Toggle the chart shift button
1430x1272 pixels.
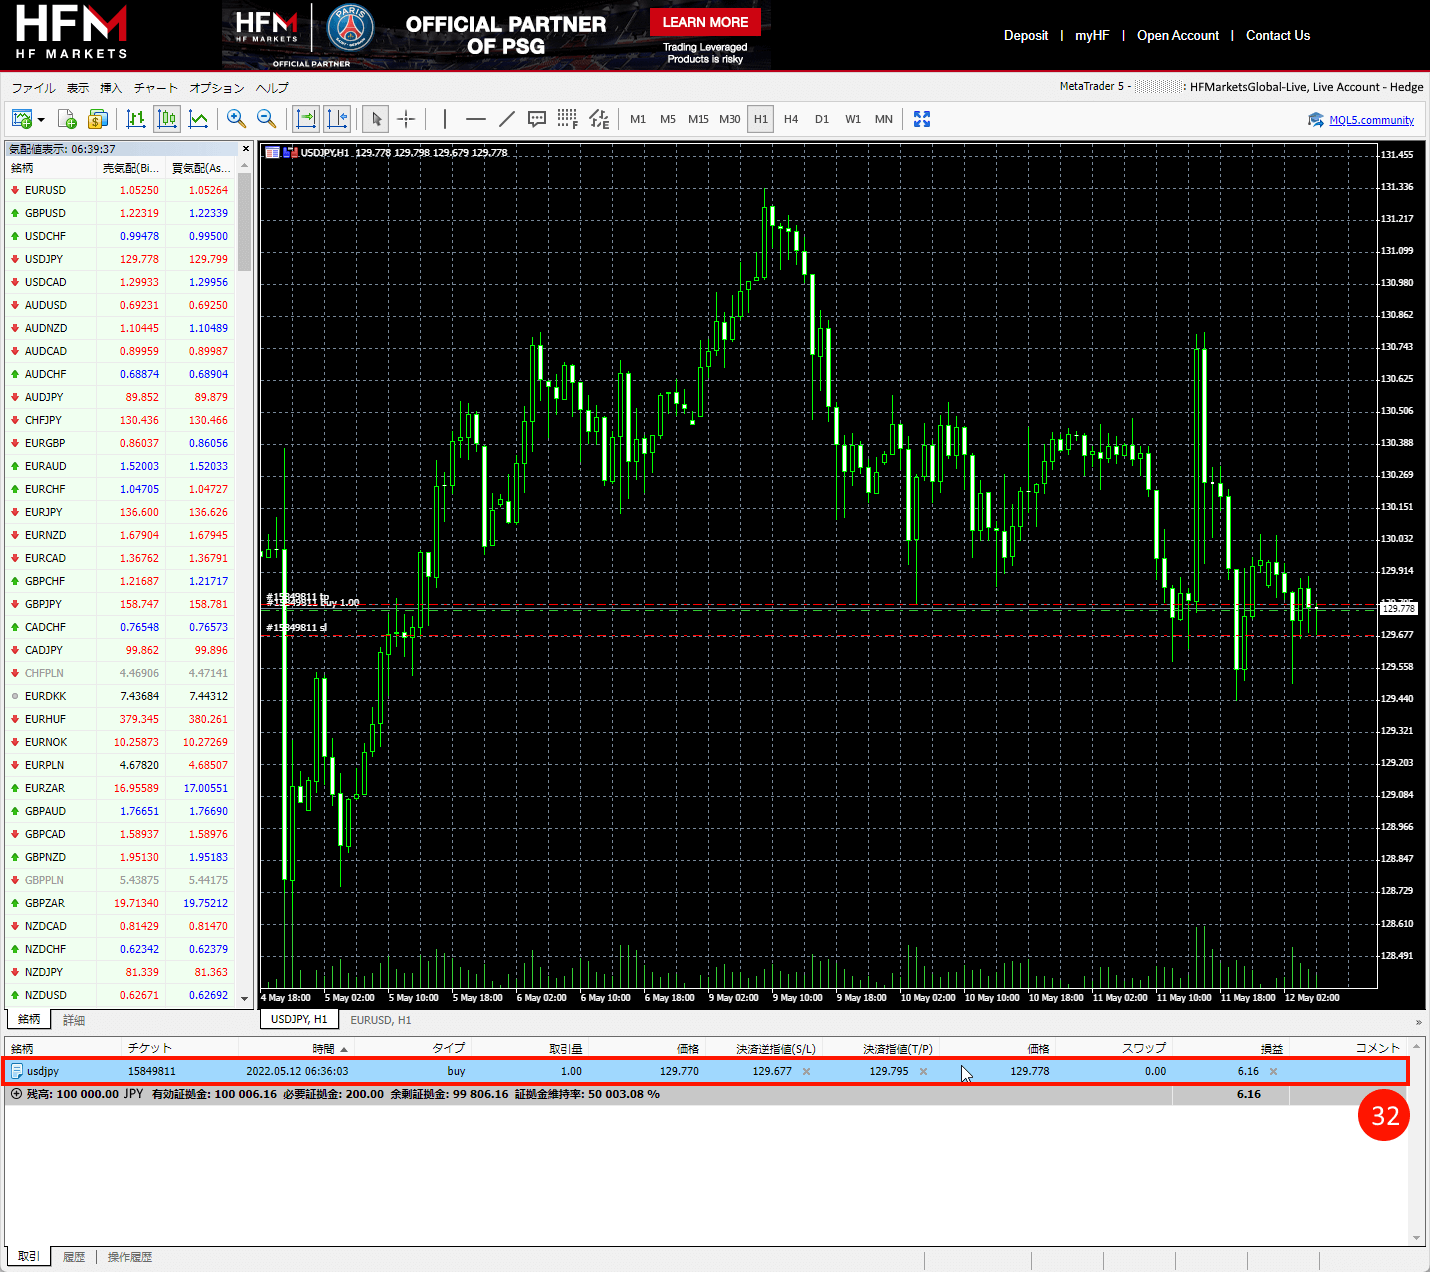(x=337, y=119)
